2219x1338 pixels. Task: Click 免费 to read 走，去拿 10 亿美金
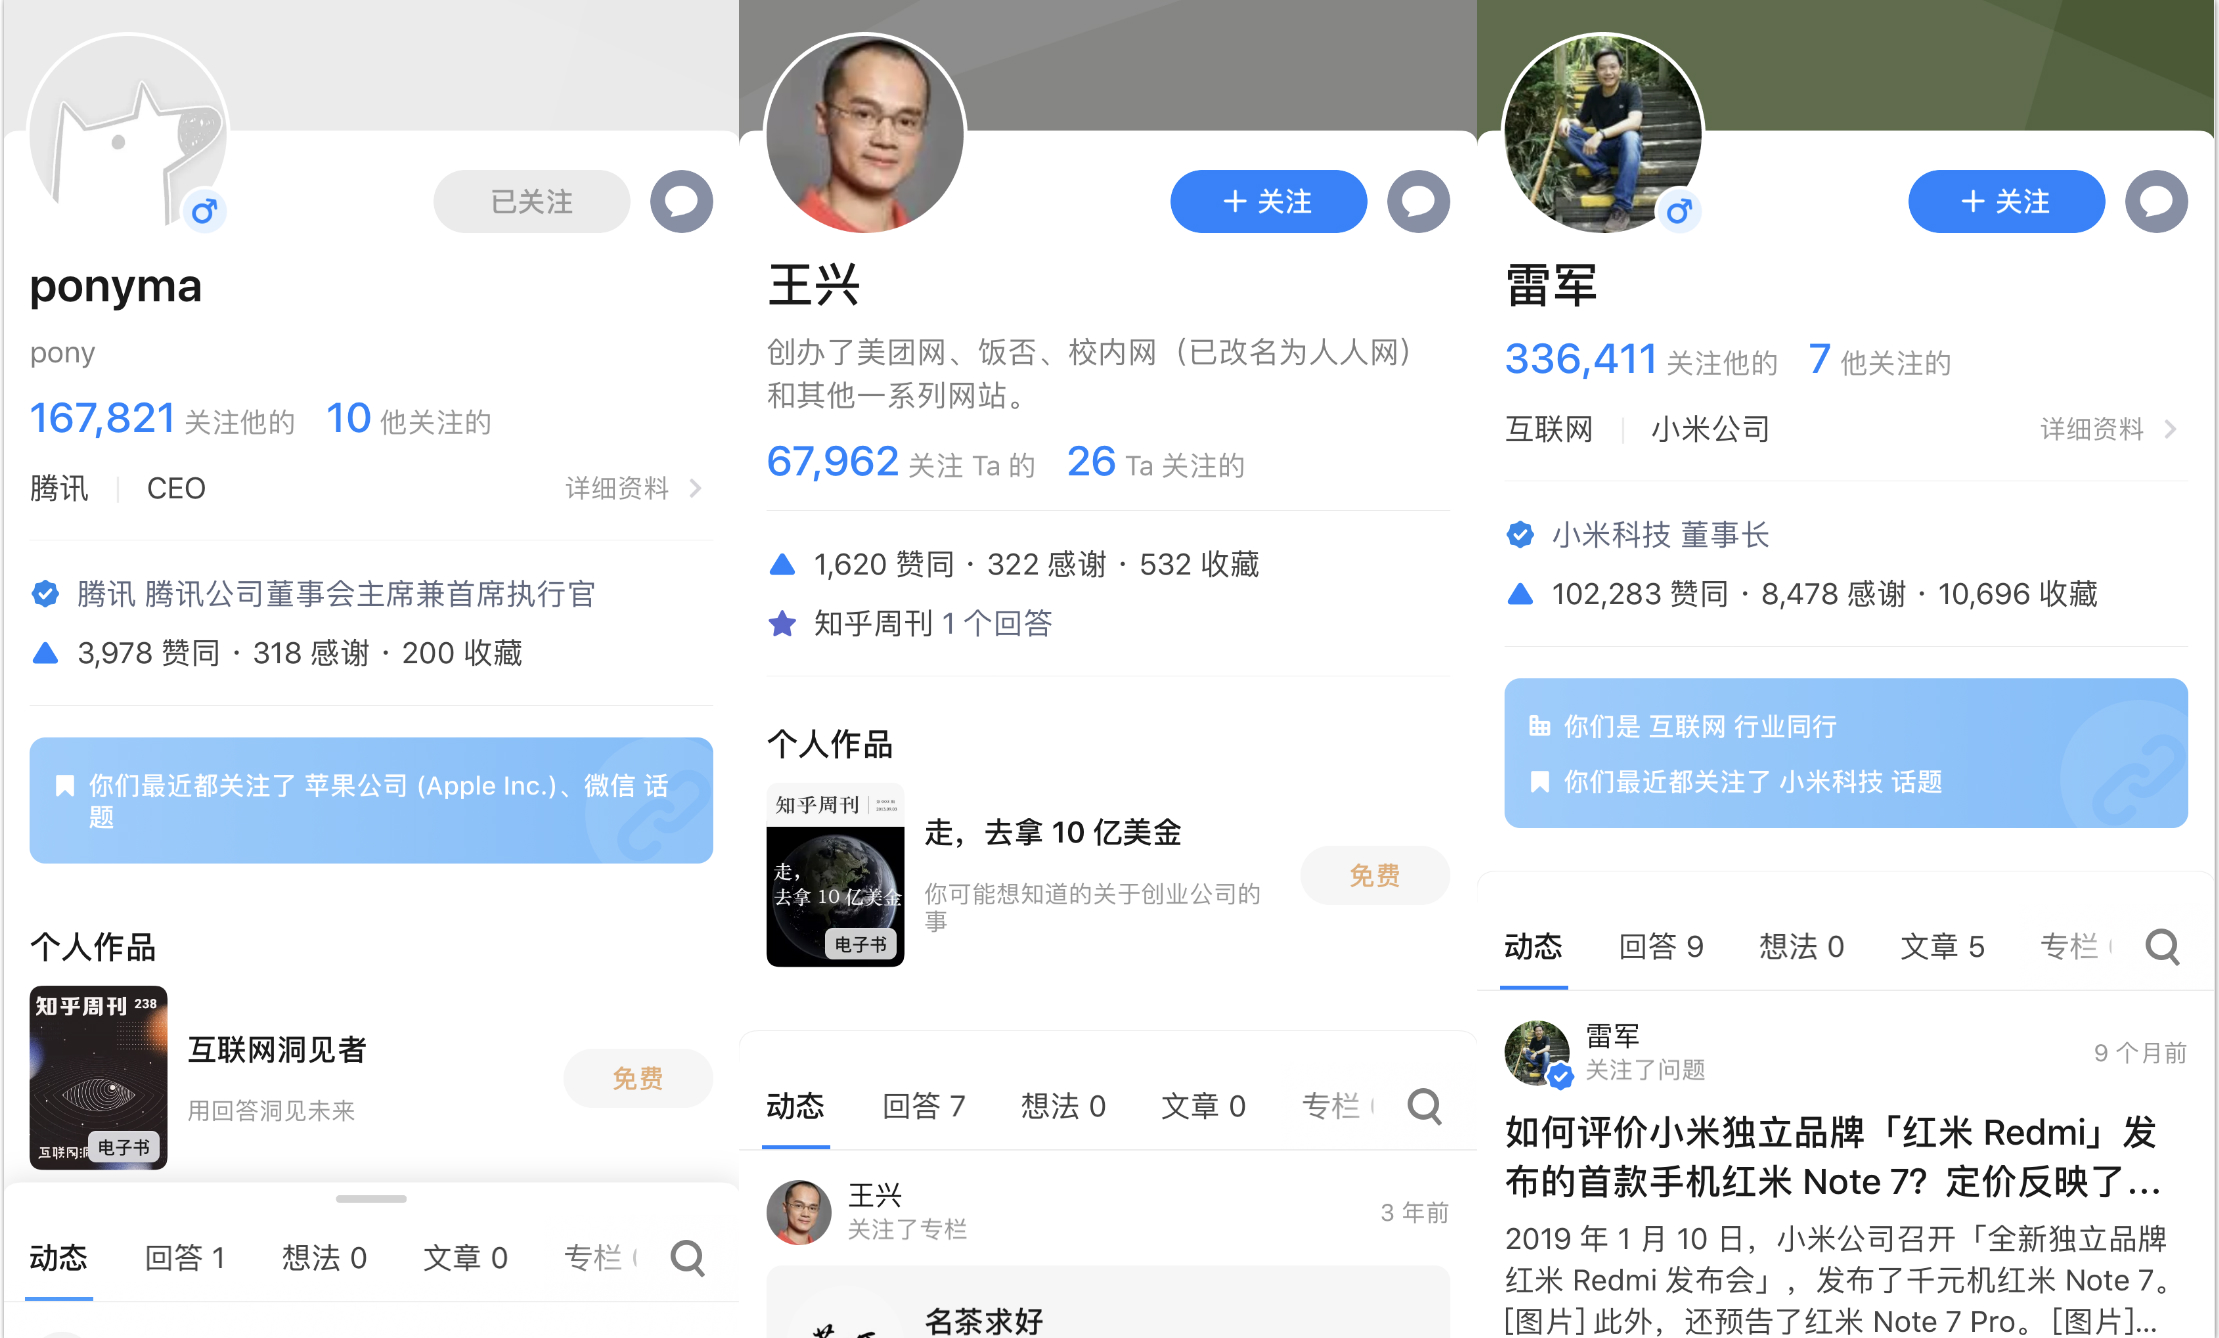click(x=1374, y=875)
